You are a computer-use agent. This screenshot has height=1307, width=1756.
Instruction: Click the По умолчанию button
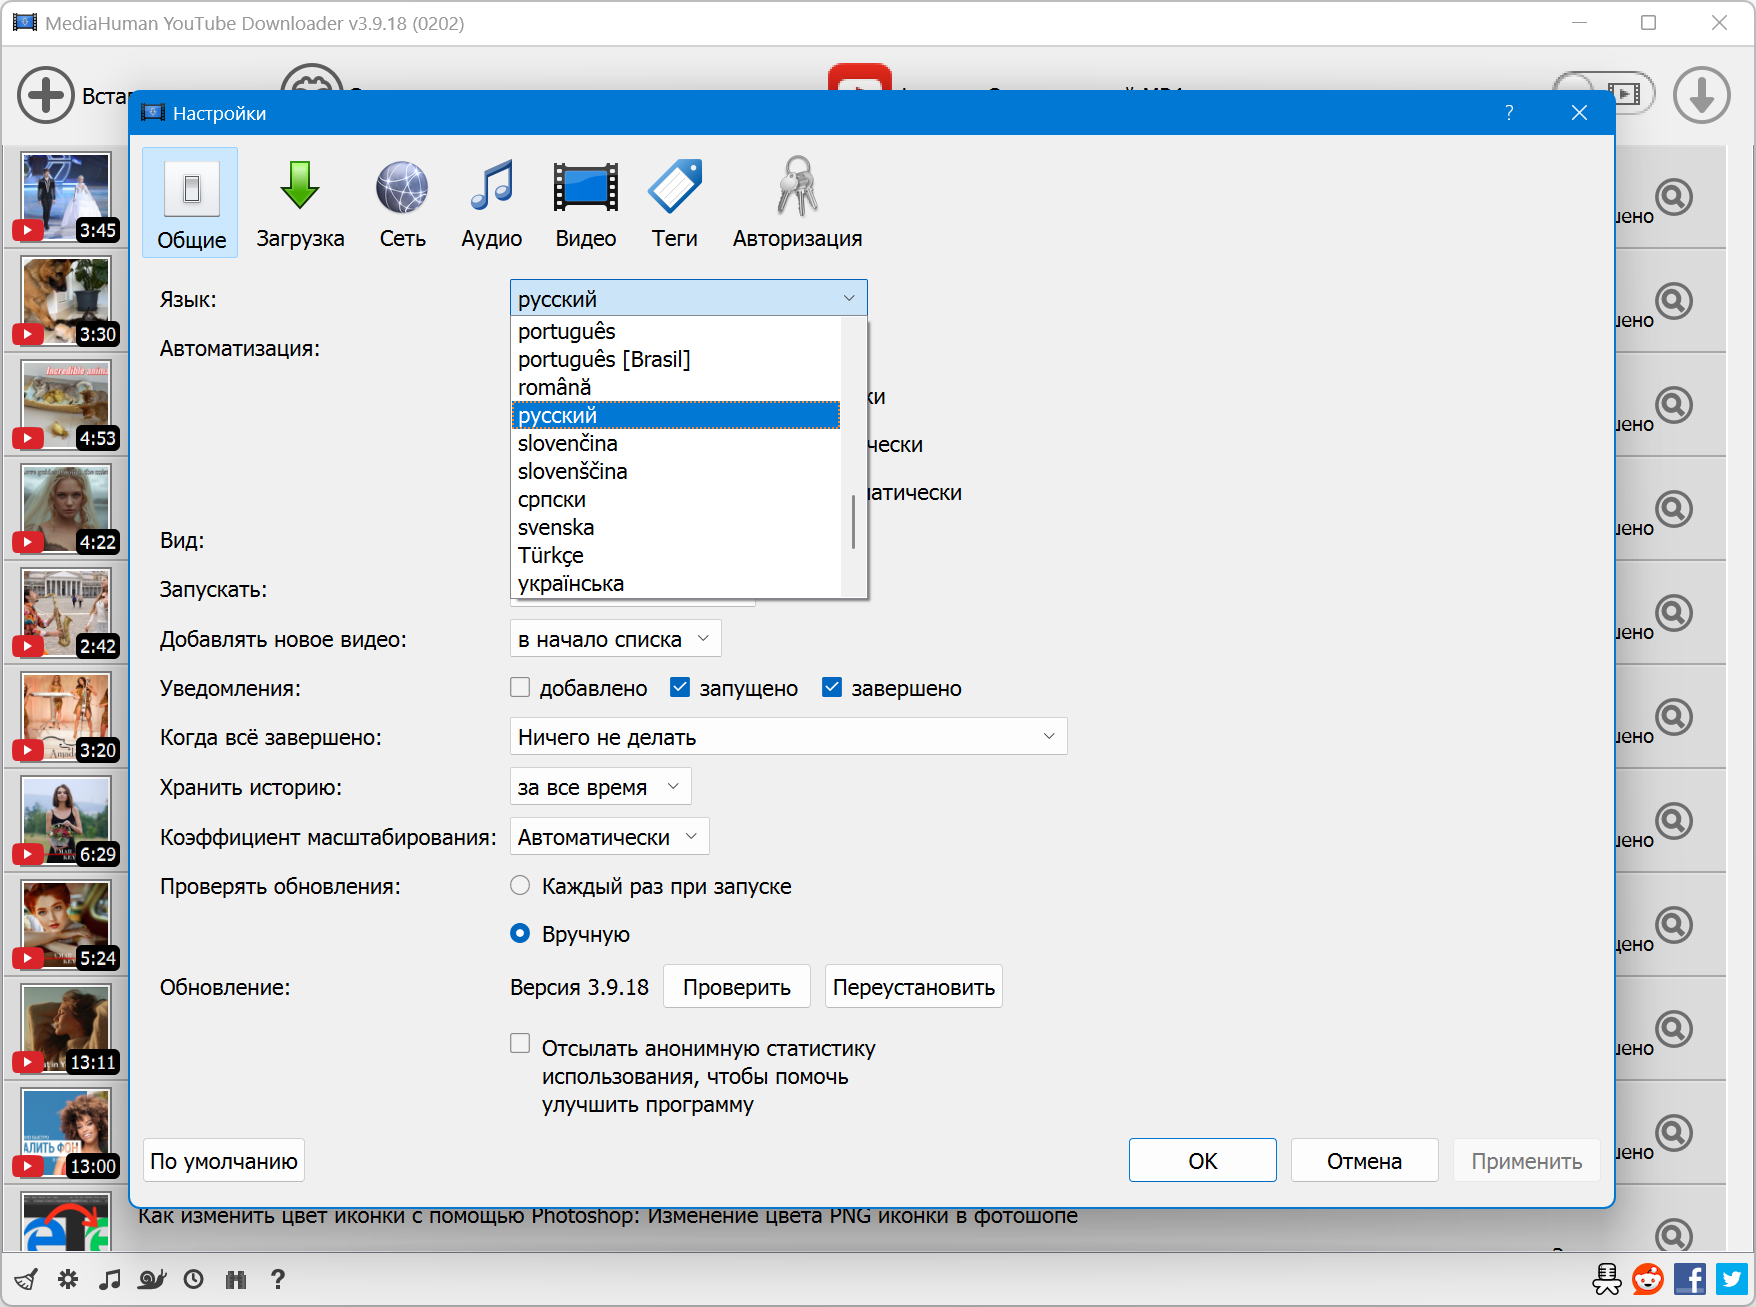tap(224, 1161)
